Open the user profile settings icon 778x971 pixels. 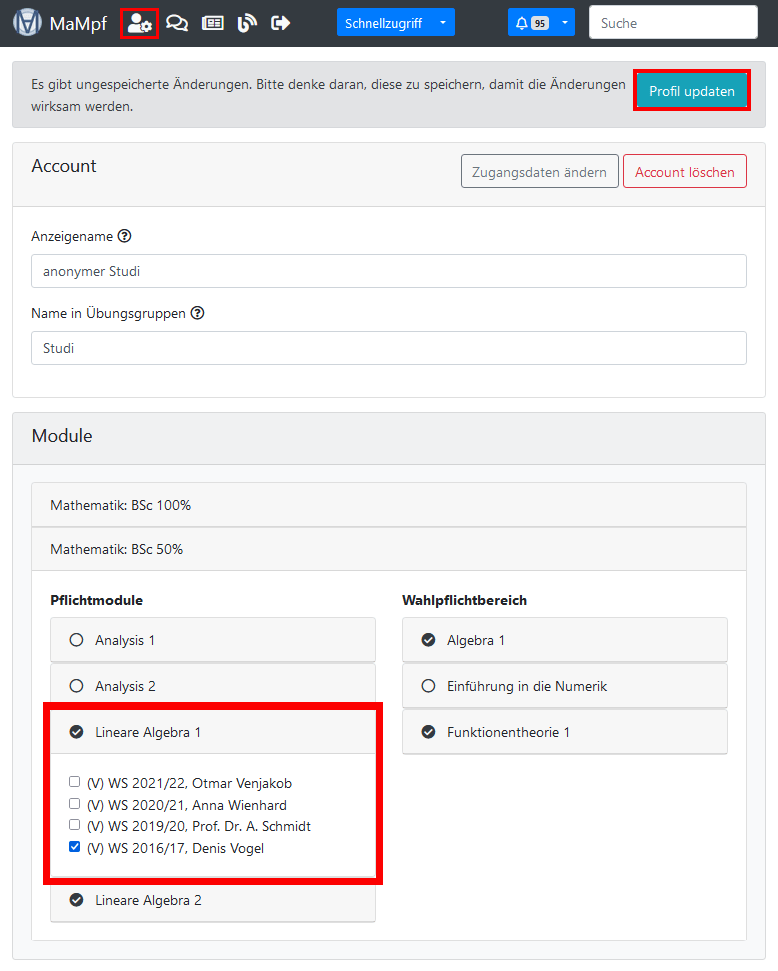(139, 23)
